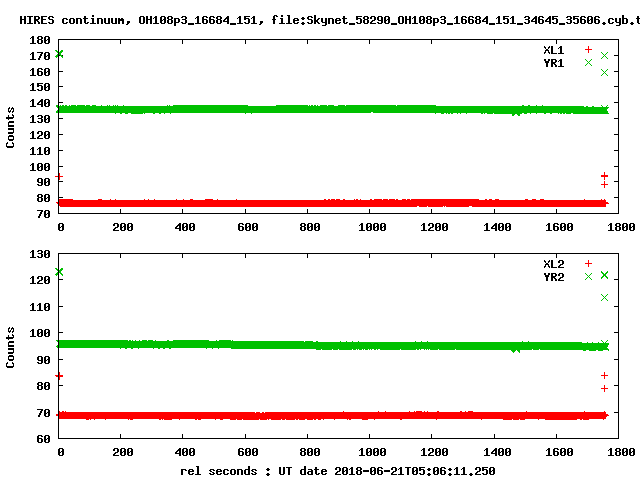Click the red outlier near 84 at lower plot start
Image resolution: width=640 pixels, height=480 pixels.
[x=59, y=376]
